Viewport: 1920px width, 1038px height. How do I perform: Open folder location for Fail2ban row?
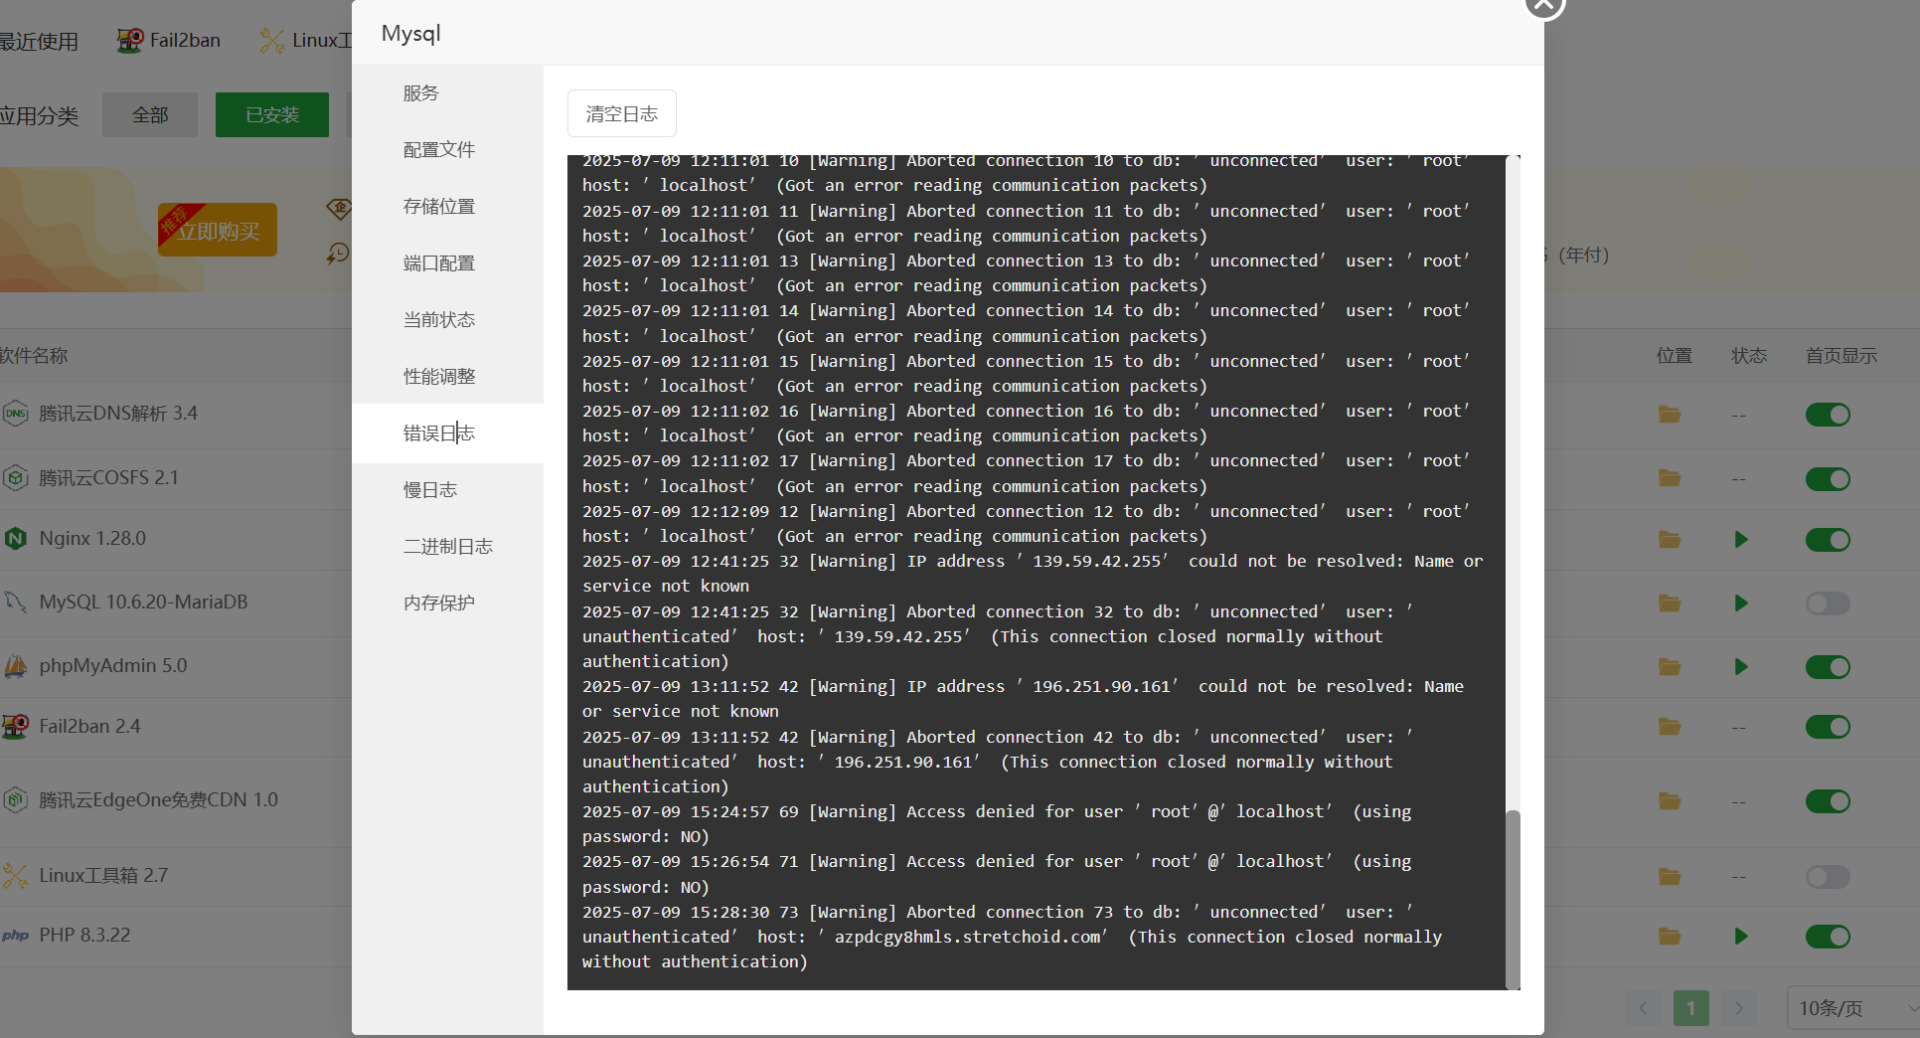click(x=1670, y=727)
